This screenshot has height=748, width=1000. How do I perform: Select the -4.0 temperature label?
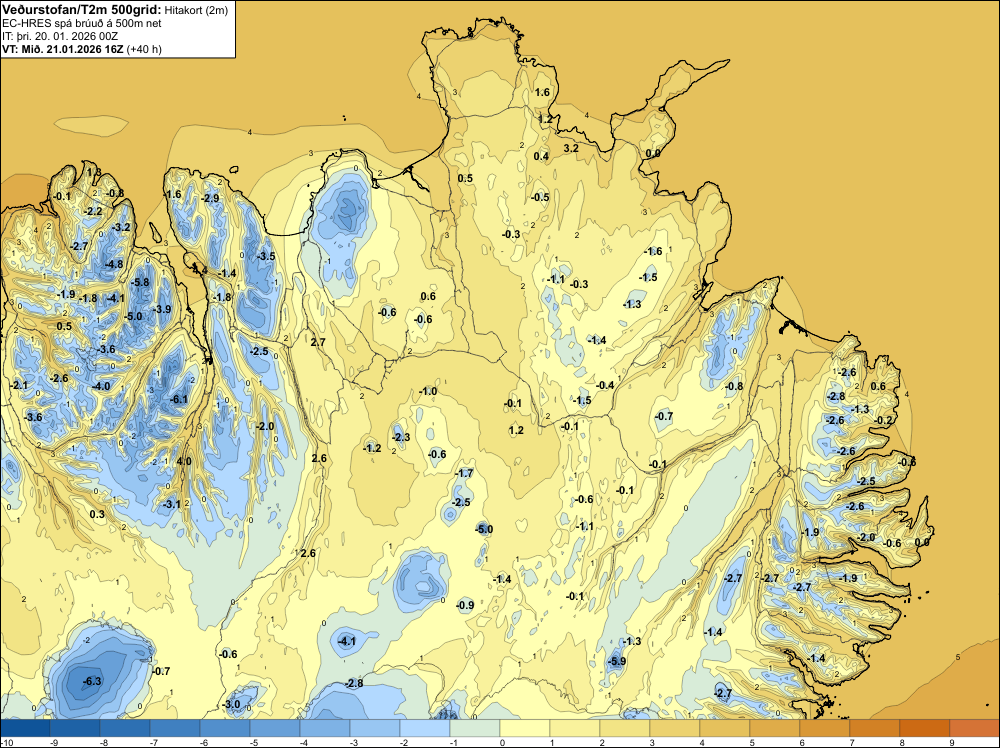[x=101, y=386]
